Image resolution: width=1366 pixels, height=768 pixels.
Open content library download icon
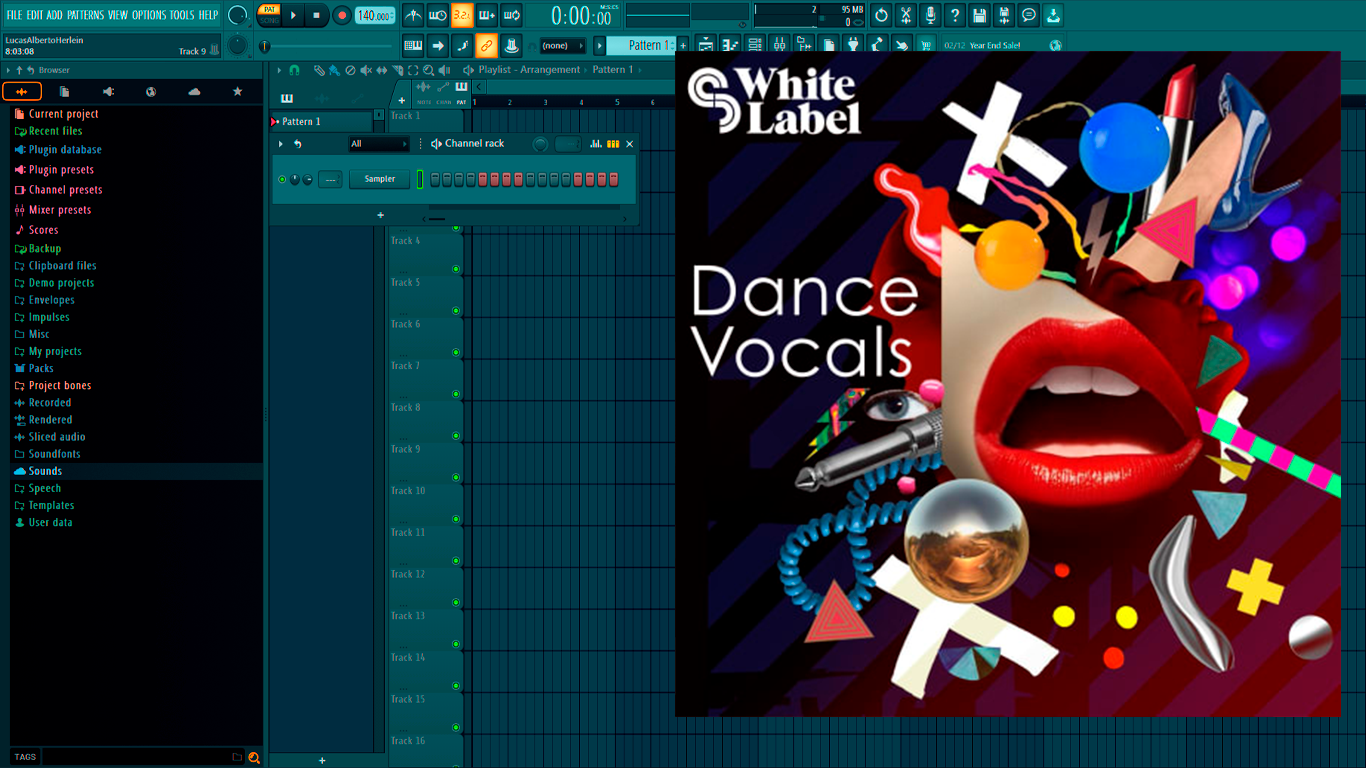point(1052,15)
